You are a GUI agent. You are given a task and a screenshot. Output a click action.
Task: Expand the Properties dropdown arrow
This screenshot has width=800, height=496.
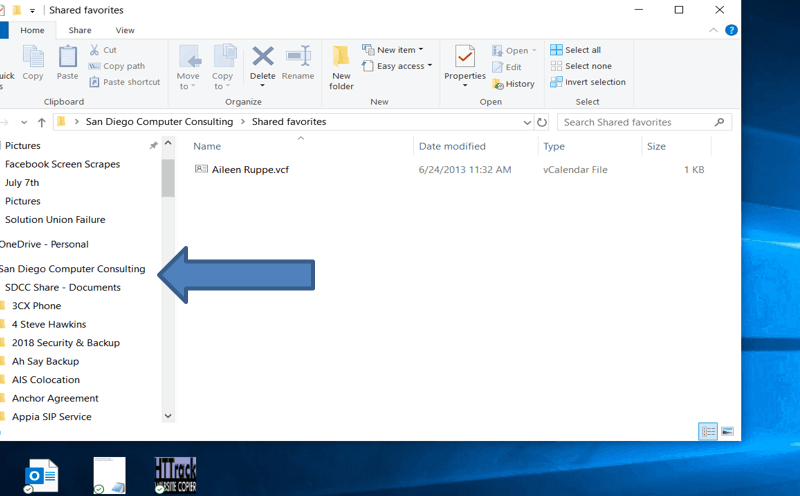point(465,86)
